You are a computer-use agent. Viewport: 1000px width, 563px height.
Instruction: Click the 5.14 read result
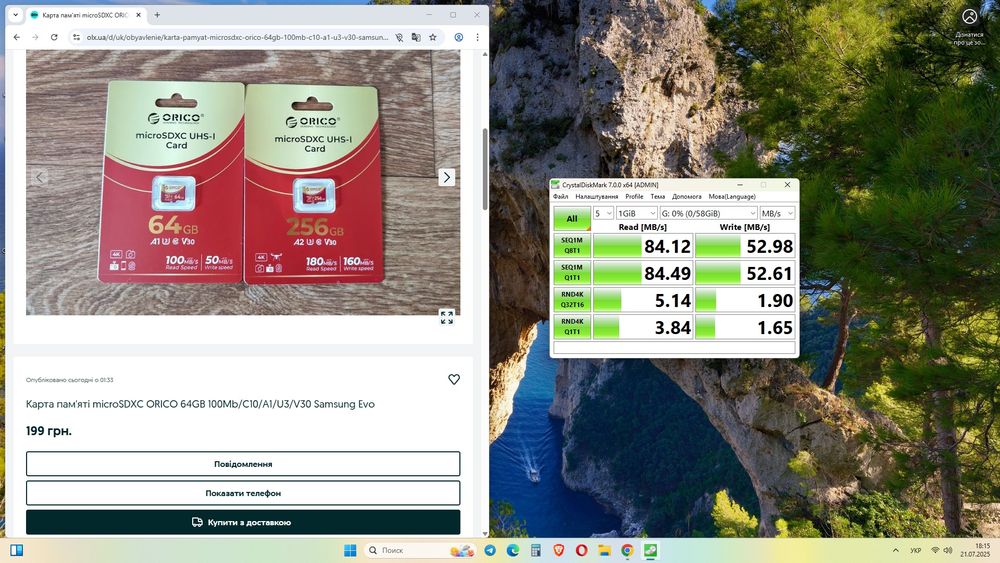tap(643, 300)
